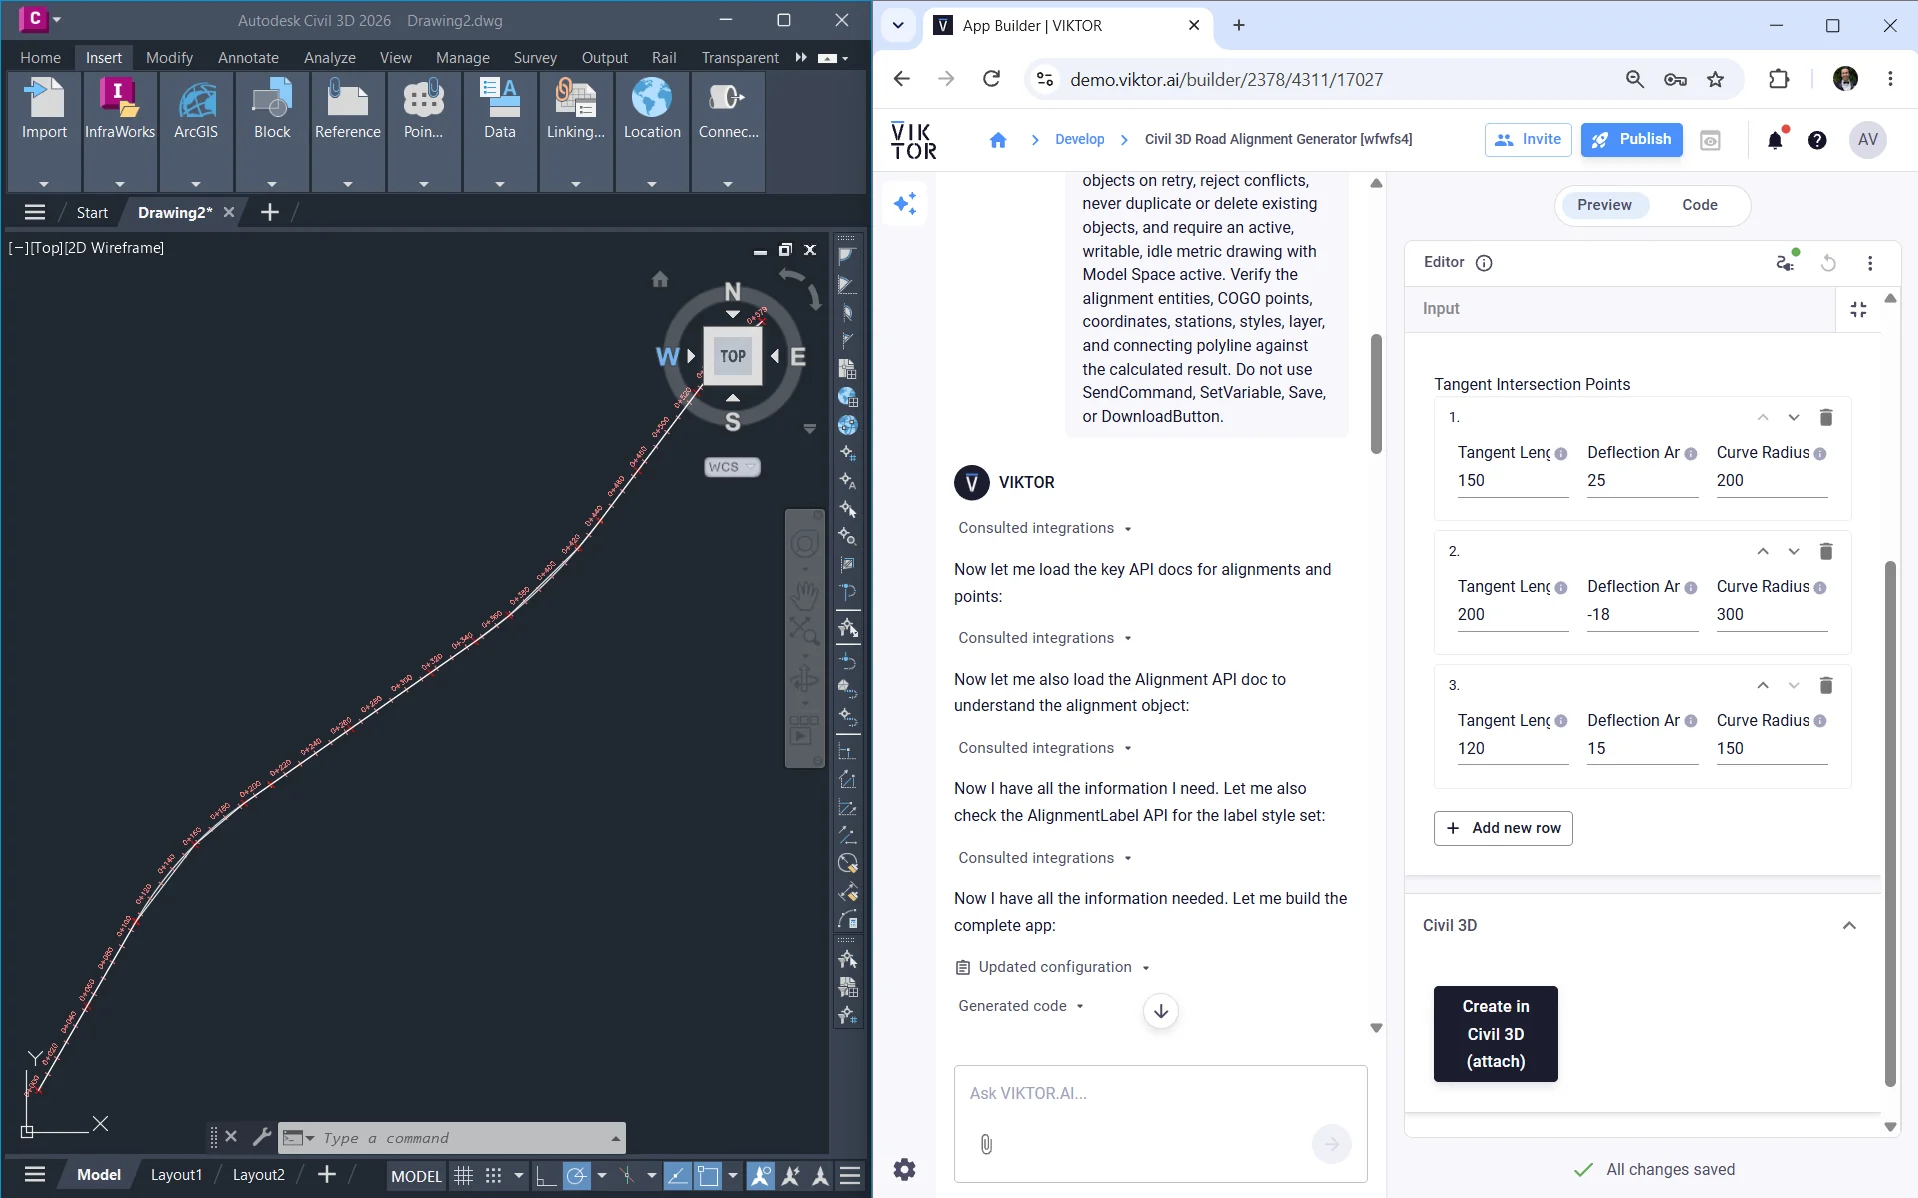The width and height of the screenshot is (1918, 1198).
Task: Toggle isometric drafting in status bar
Action: (x=627, y=1176)
